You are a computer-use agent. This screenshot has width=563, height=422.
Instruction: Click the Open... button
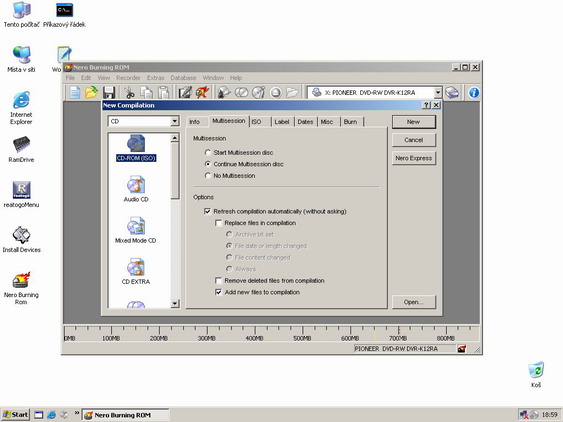click(x=414, y=302)
